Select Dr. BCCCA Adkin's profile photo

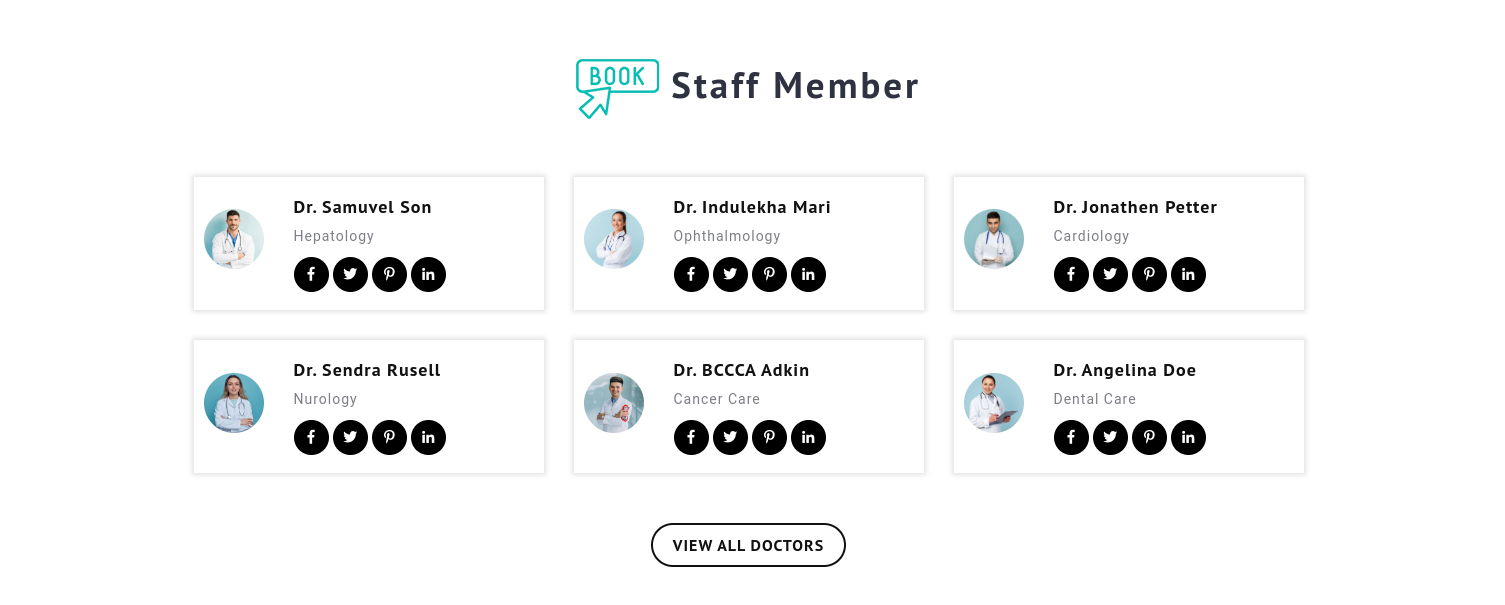pyautogui.click(x=614, y=403)
